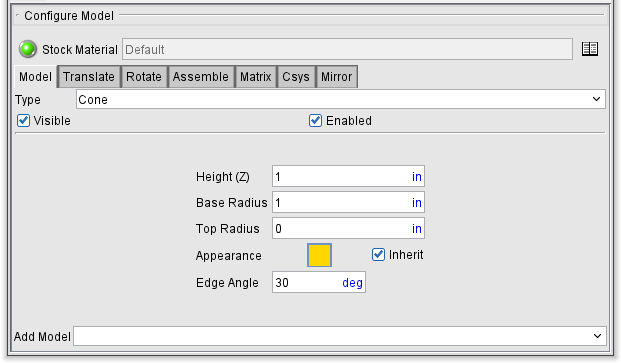Click the Base Radius input field

tap(348, 203)
